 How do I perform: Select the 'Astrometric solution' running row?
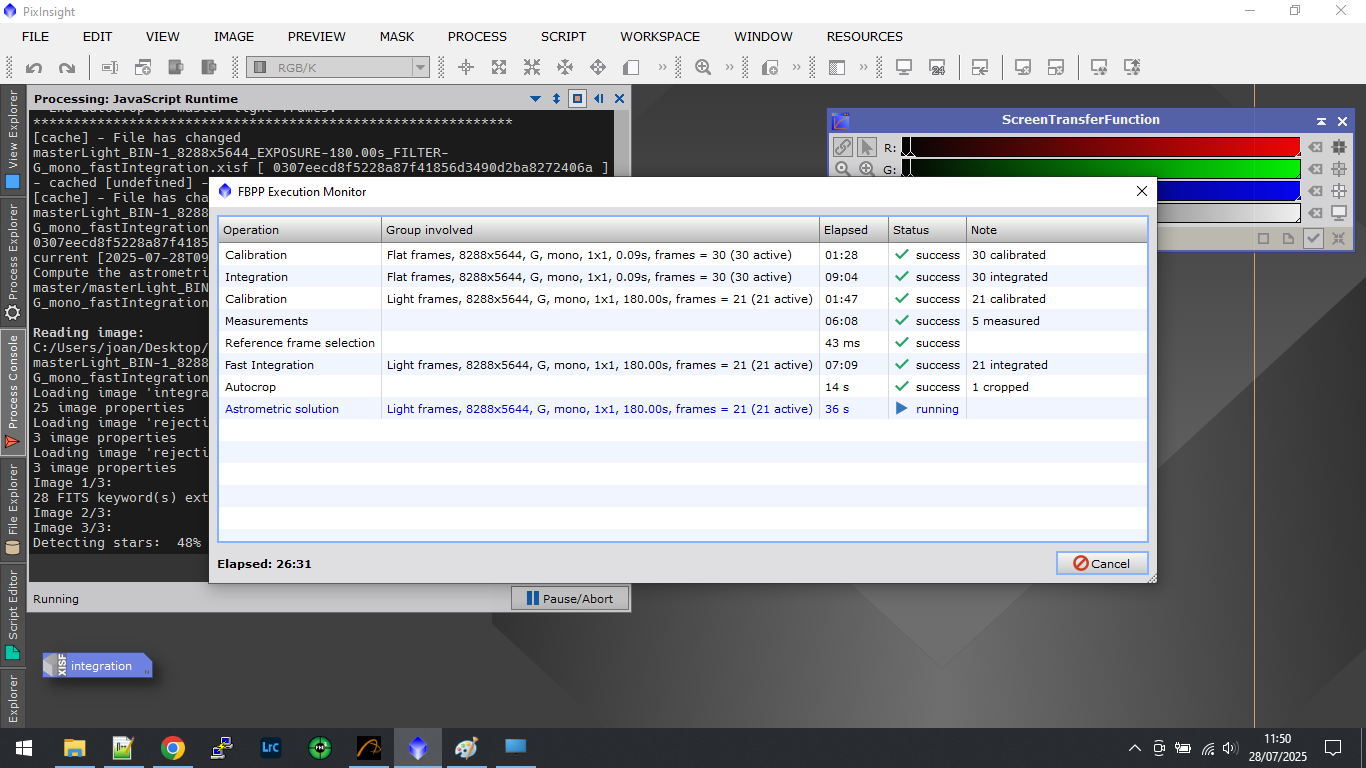coord(683,409)
